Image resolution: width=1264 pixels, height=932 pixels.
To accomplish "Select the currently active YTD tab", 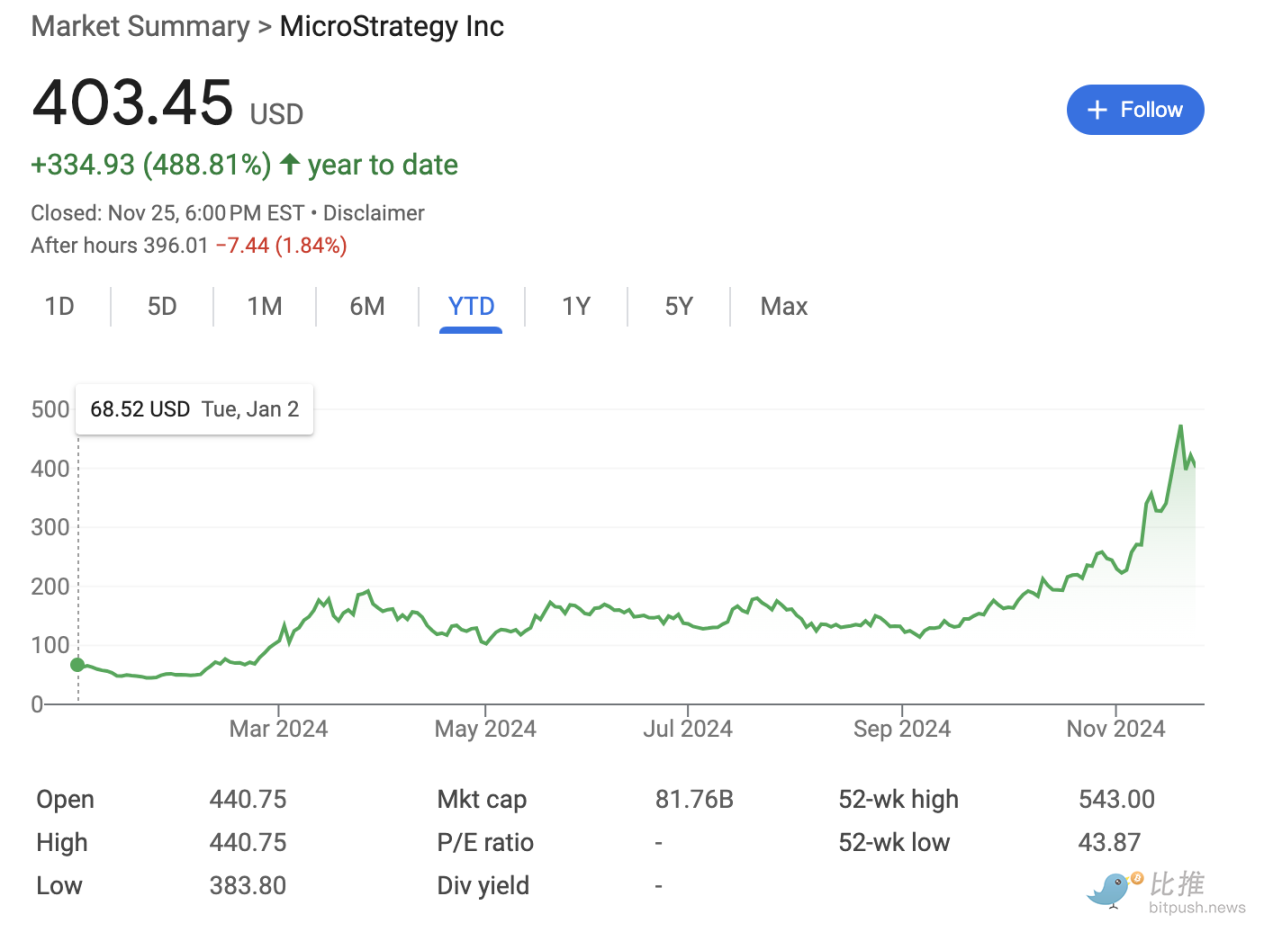I will (470, 306).
